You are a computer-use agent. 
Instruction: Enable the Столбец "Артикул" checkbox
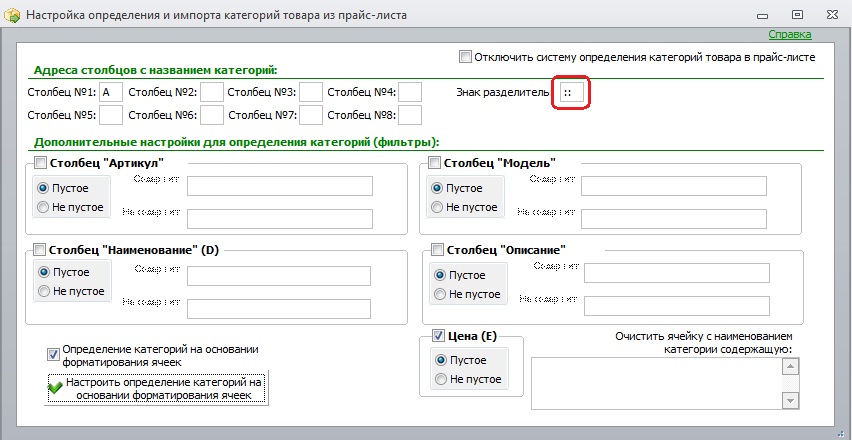[41, 163]
